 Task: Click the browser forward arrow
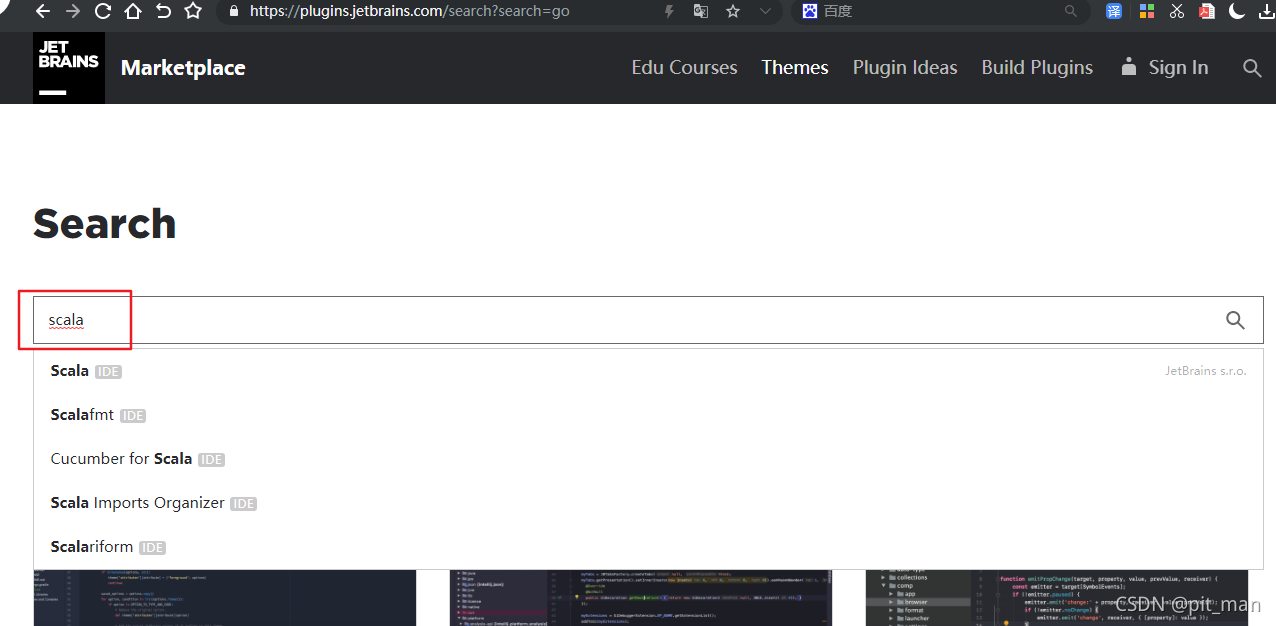[72, 12]
